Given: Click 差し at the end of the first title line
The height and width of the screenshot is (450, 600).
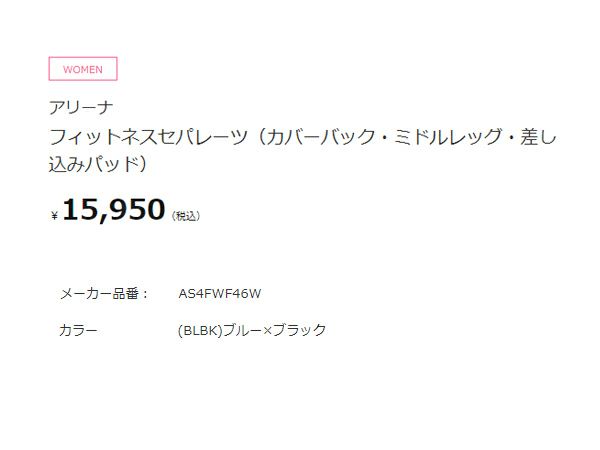Looking at the screenshot, I should [x=539, y=137].
